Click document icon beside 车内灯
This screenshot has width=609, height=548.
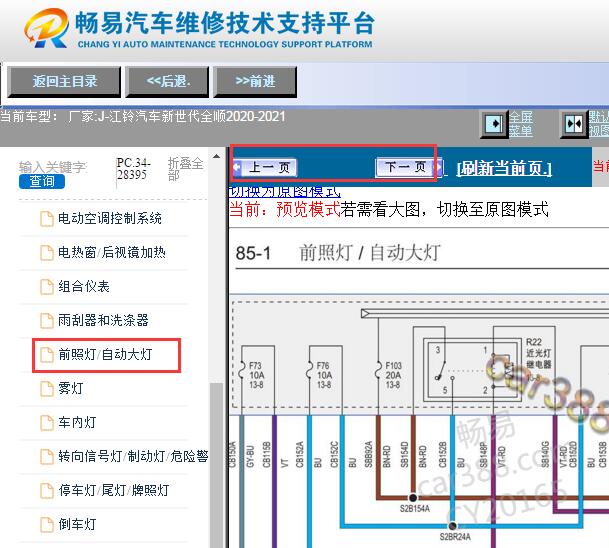(x=47, y=423)
